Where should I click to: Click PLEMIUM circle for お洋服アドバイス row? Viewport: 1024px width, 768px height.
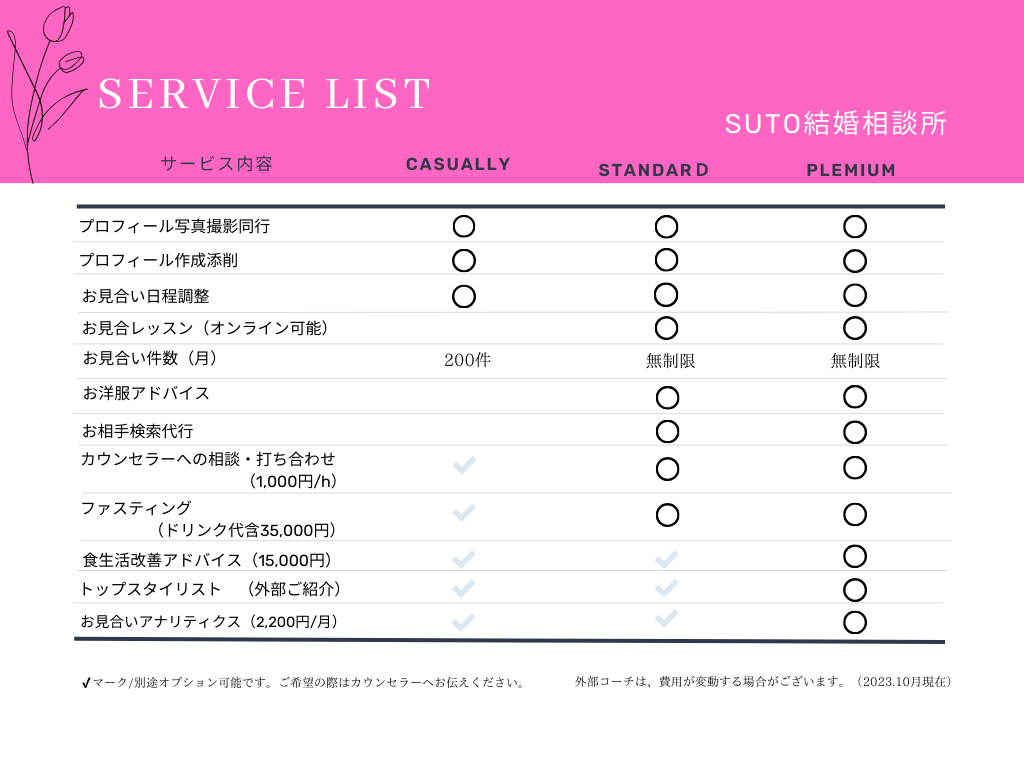click(x=855, y=396)
